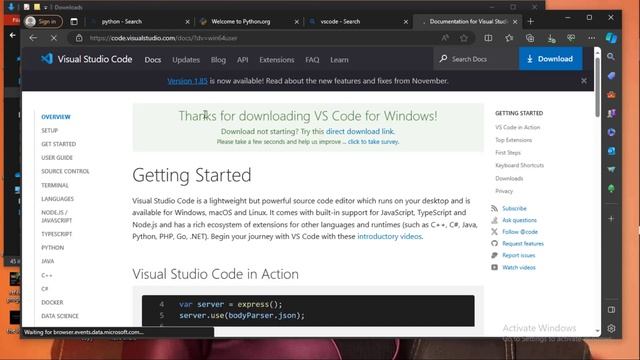Open the browser essentials heart icon
This screenshot has width=640, height=360.
571,38
